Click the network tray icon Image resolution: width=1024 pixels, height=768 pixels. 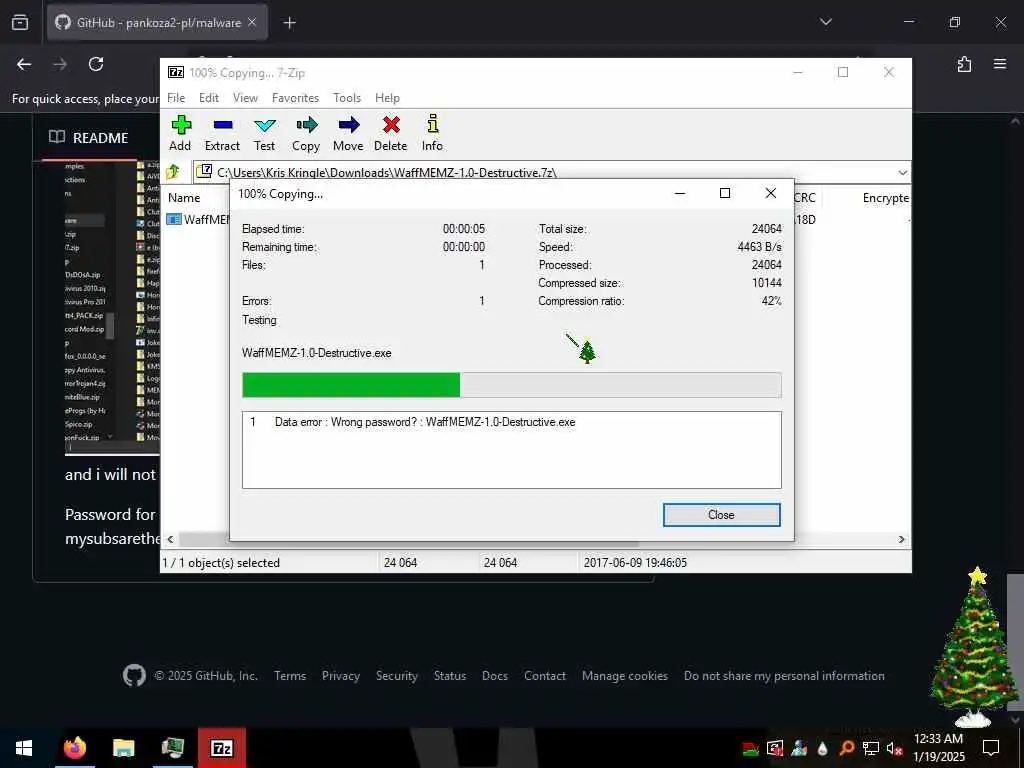[x=871, y=748]
